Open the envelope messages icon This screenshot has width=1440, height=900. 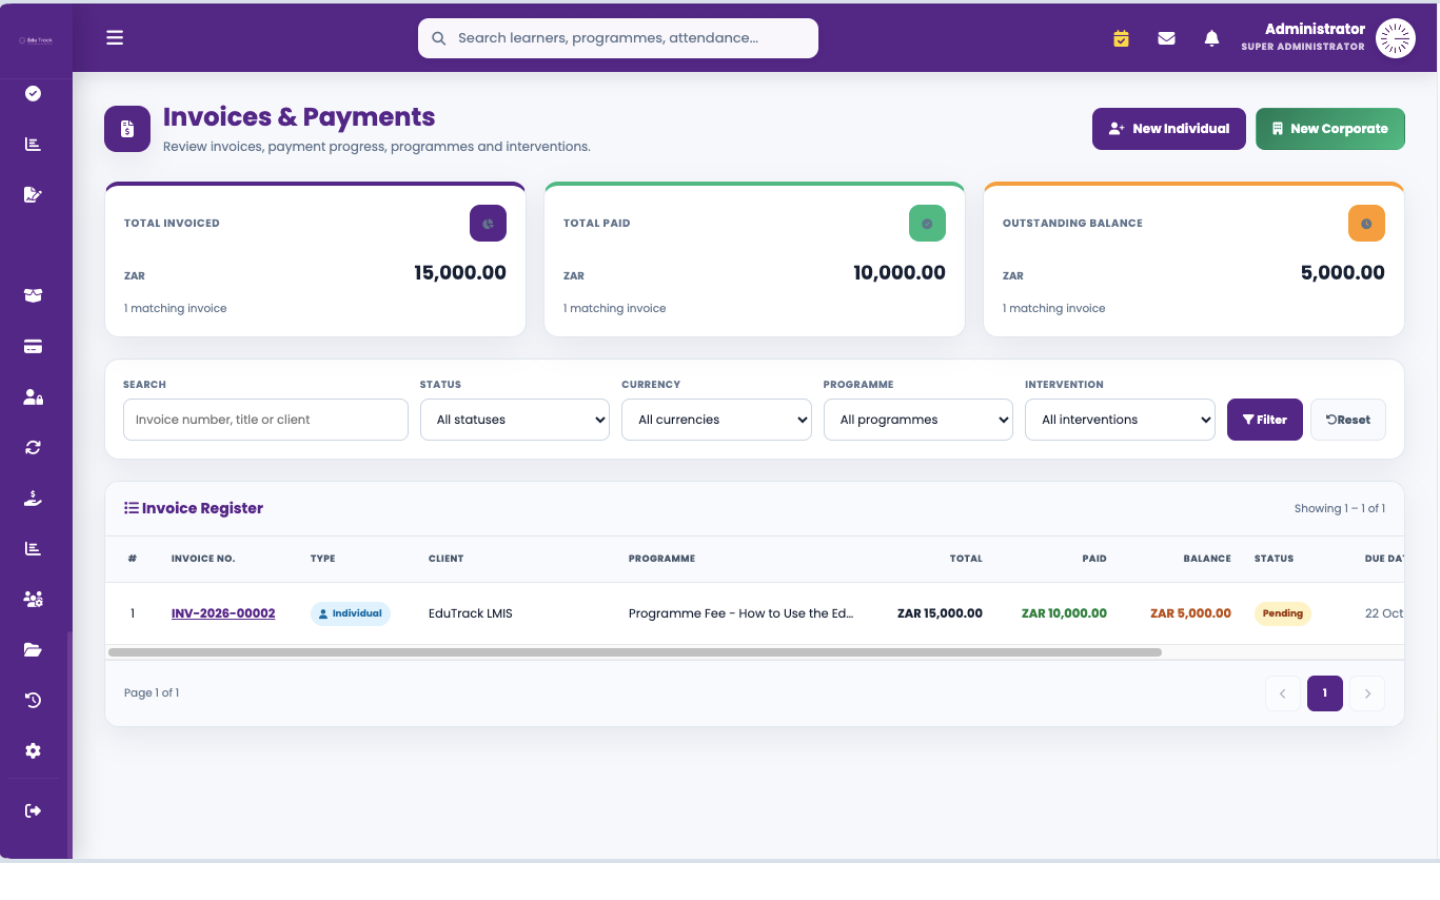[x=1166, y=38]
